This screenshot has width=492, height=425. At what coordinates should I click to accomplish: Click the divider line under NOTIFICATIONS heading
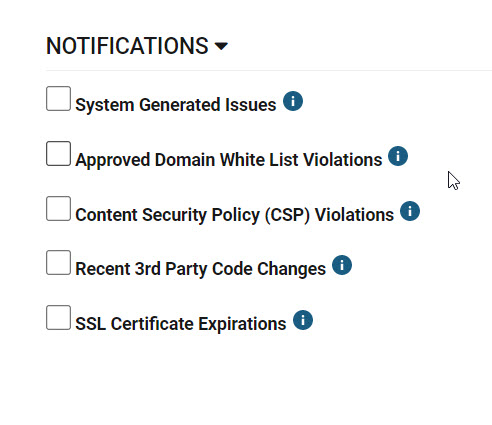click(x=269, y=70)
